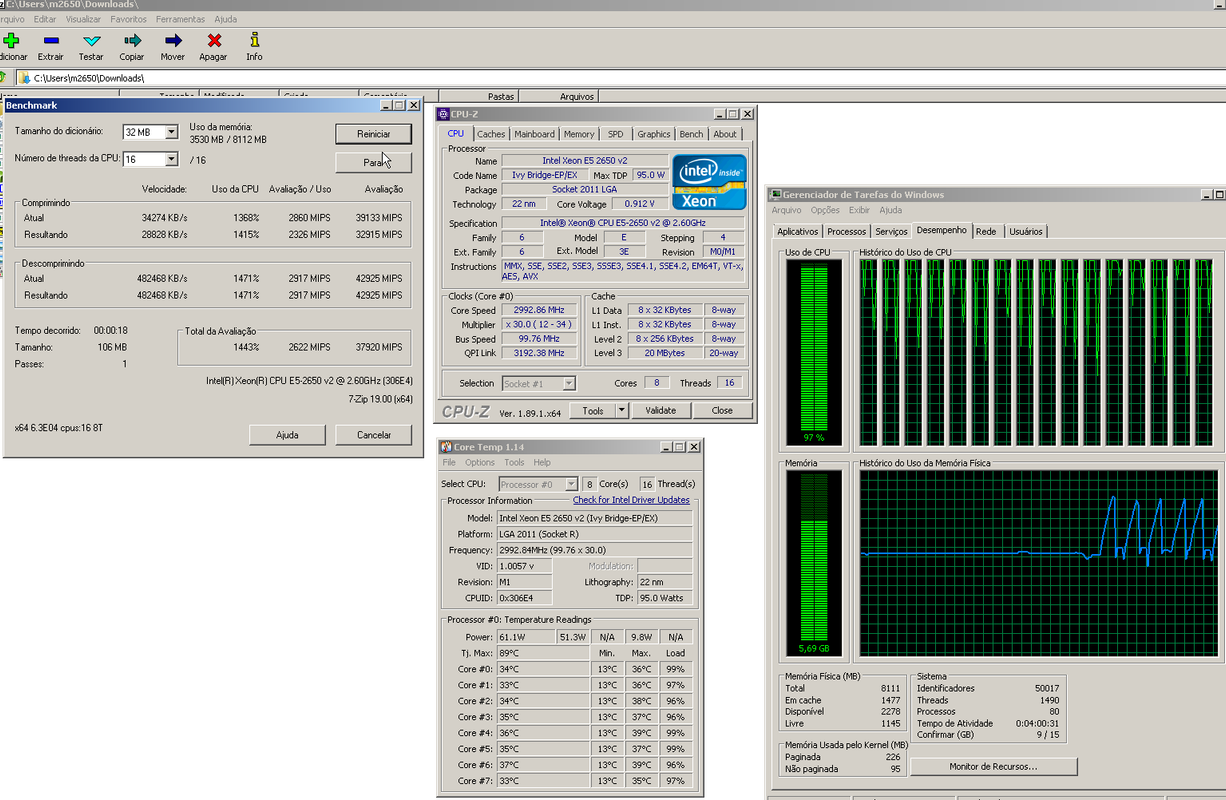Click the Monitor de Recursos button
The image size is (1226, 800).
(993, 767)
